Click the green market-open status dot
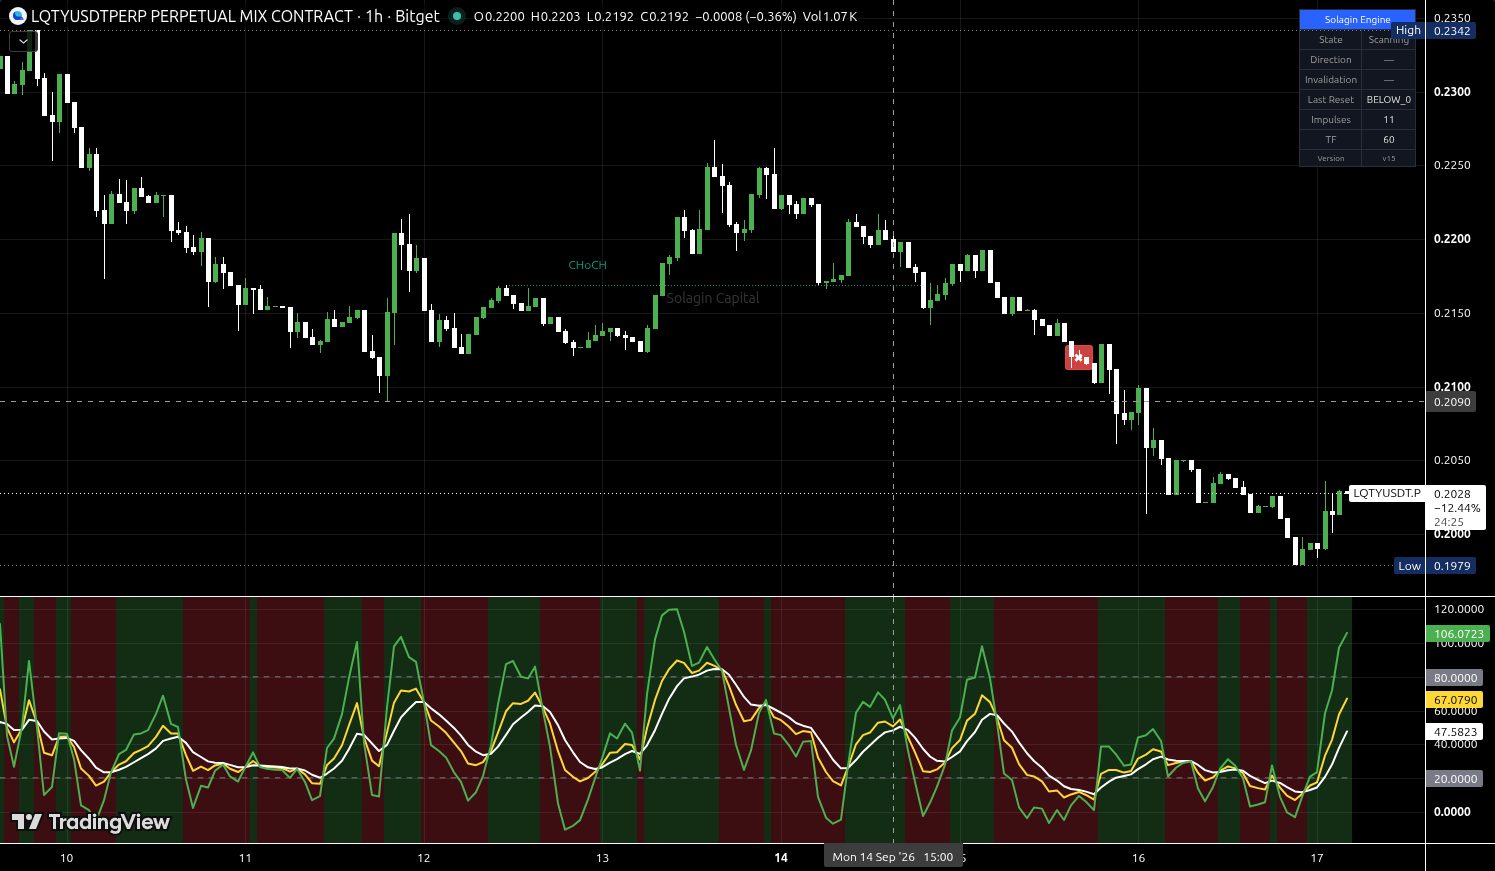1495x871 pixels. [x=457, y=16]
